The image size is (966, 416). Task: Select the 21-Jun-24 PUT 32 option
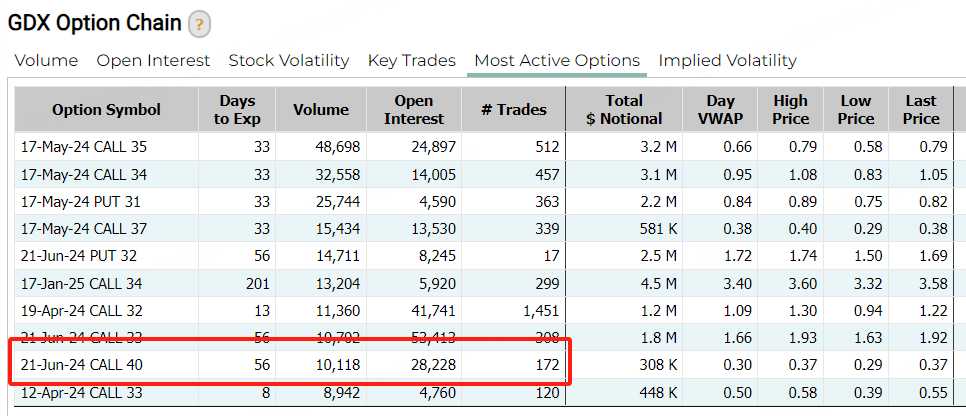coord(79,256)
